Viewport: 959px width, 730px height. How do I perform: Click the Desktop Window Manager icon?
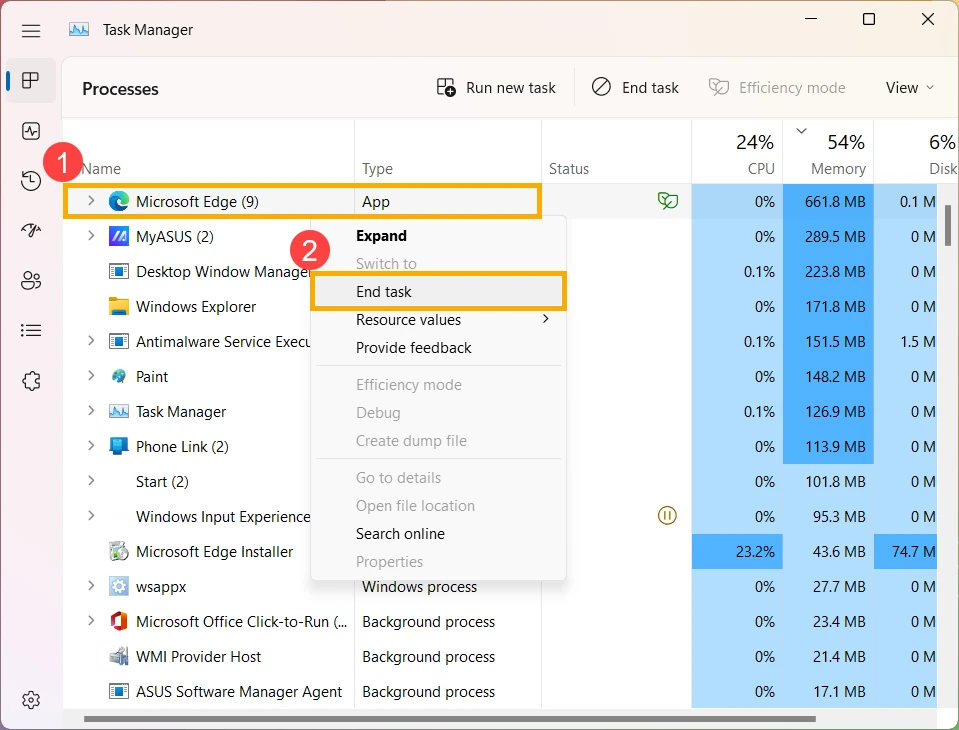tap(119, 271)
